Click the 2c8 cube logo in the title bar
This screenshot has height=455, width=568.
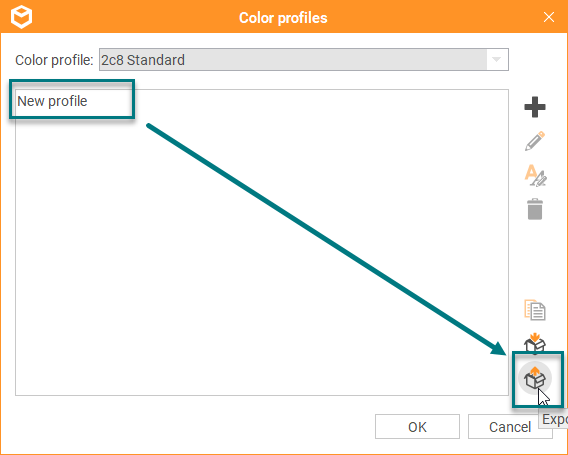[x=21, y=17]
